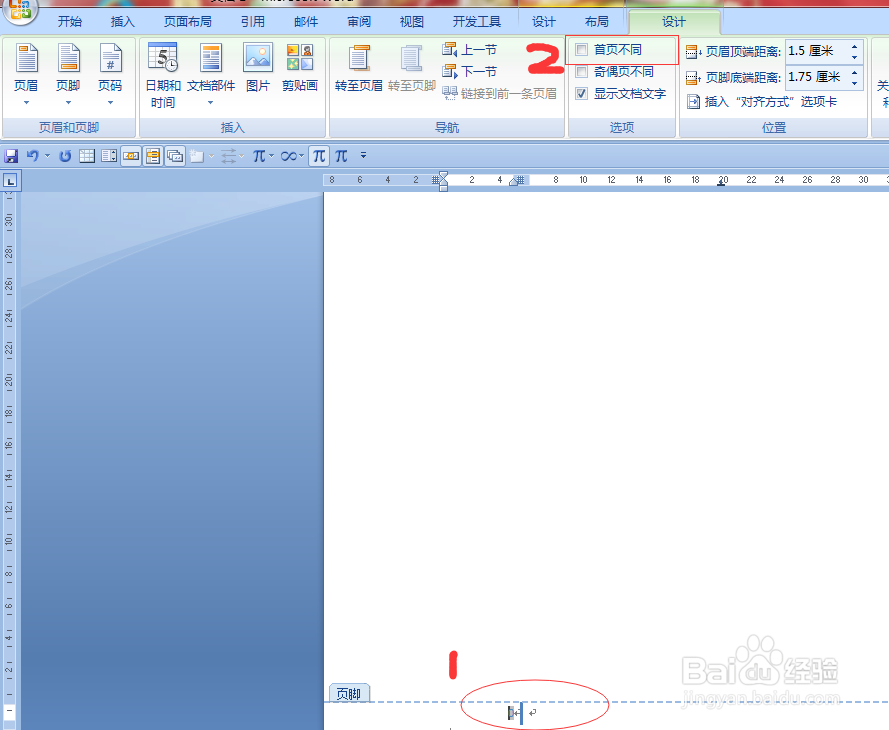Open the 页脚 footer gallery
Image resolution: width=889 pixels, height=730 pixels.
(x=68, y=74)
